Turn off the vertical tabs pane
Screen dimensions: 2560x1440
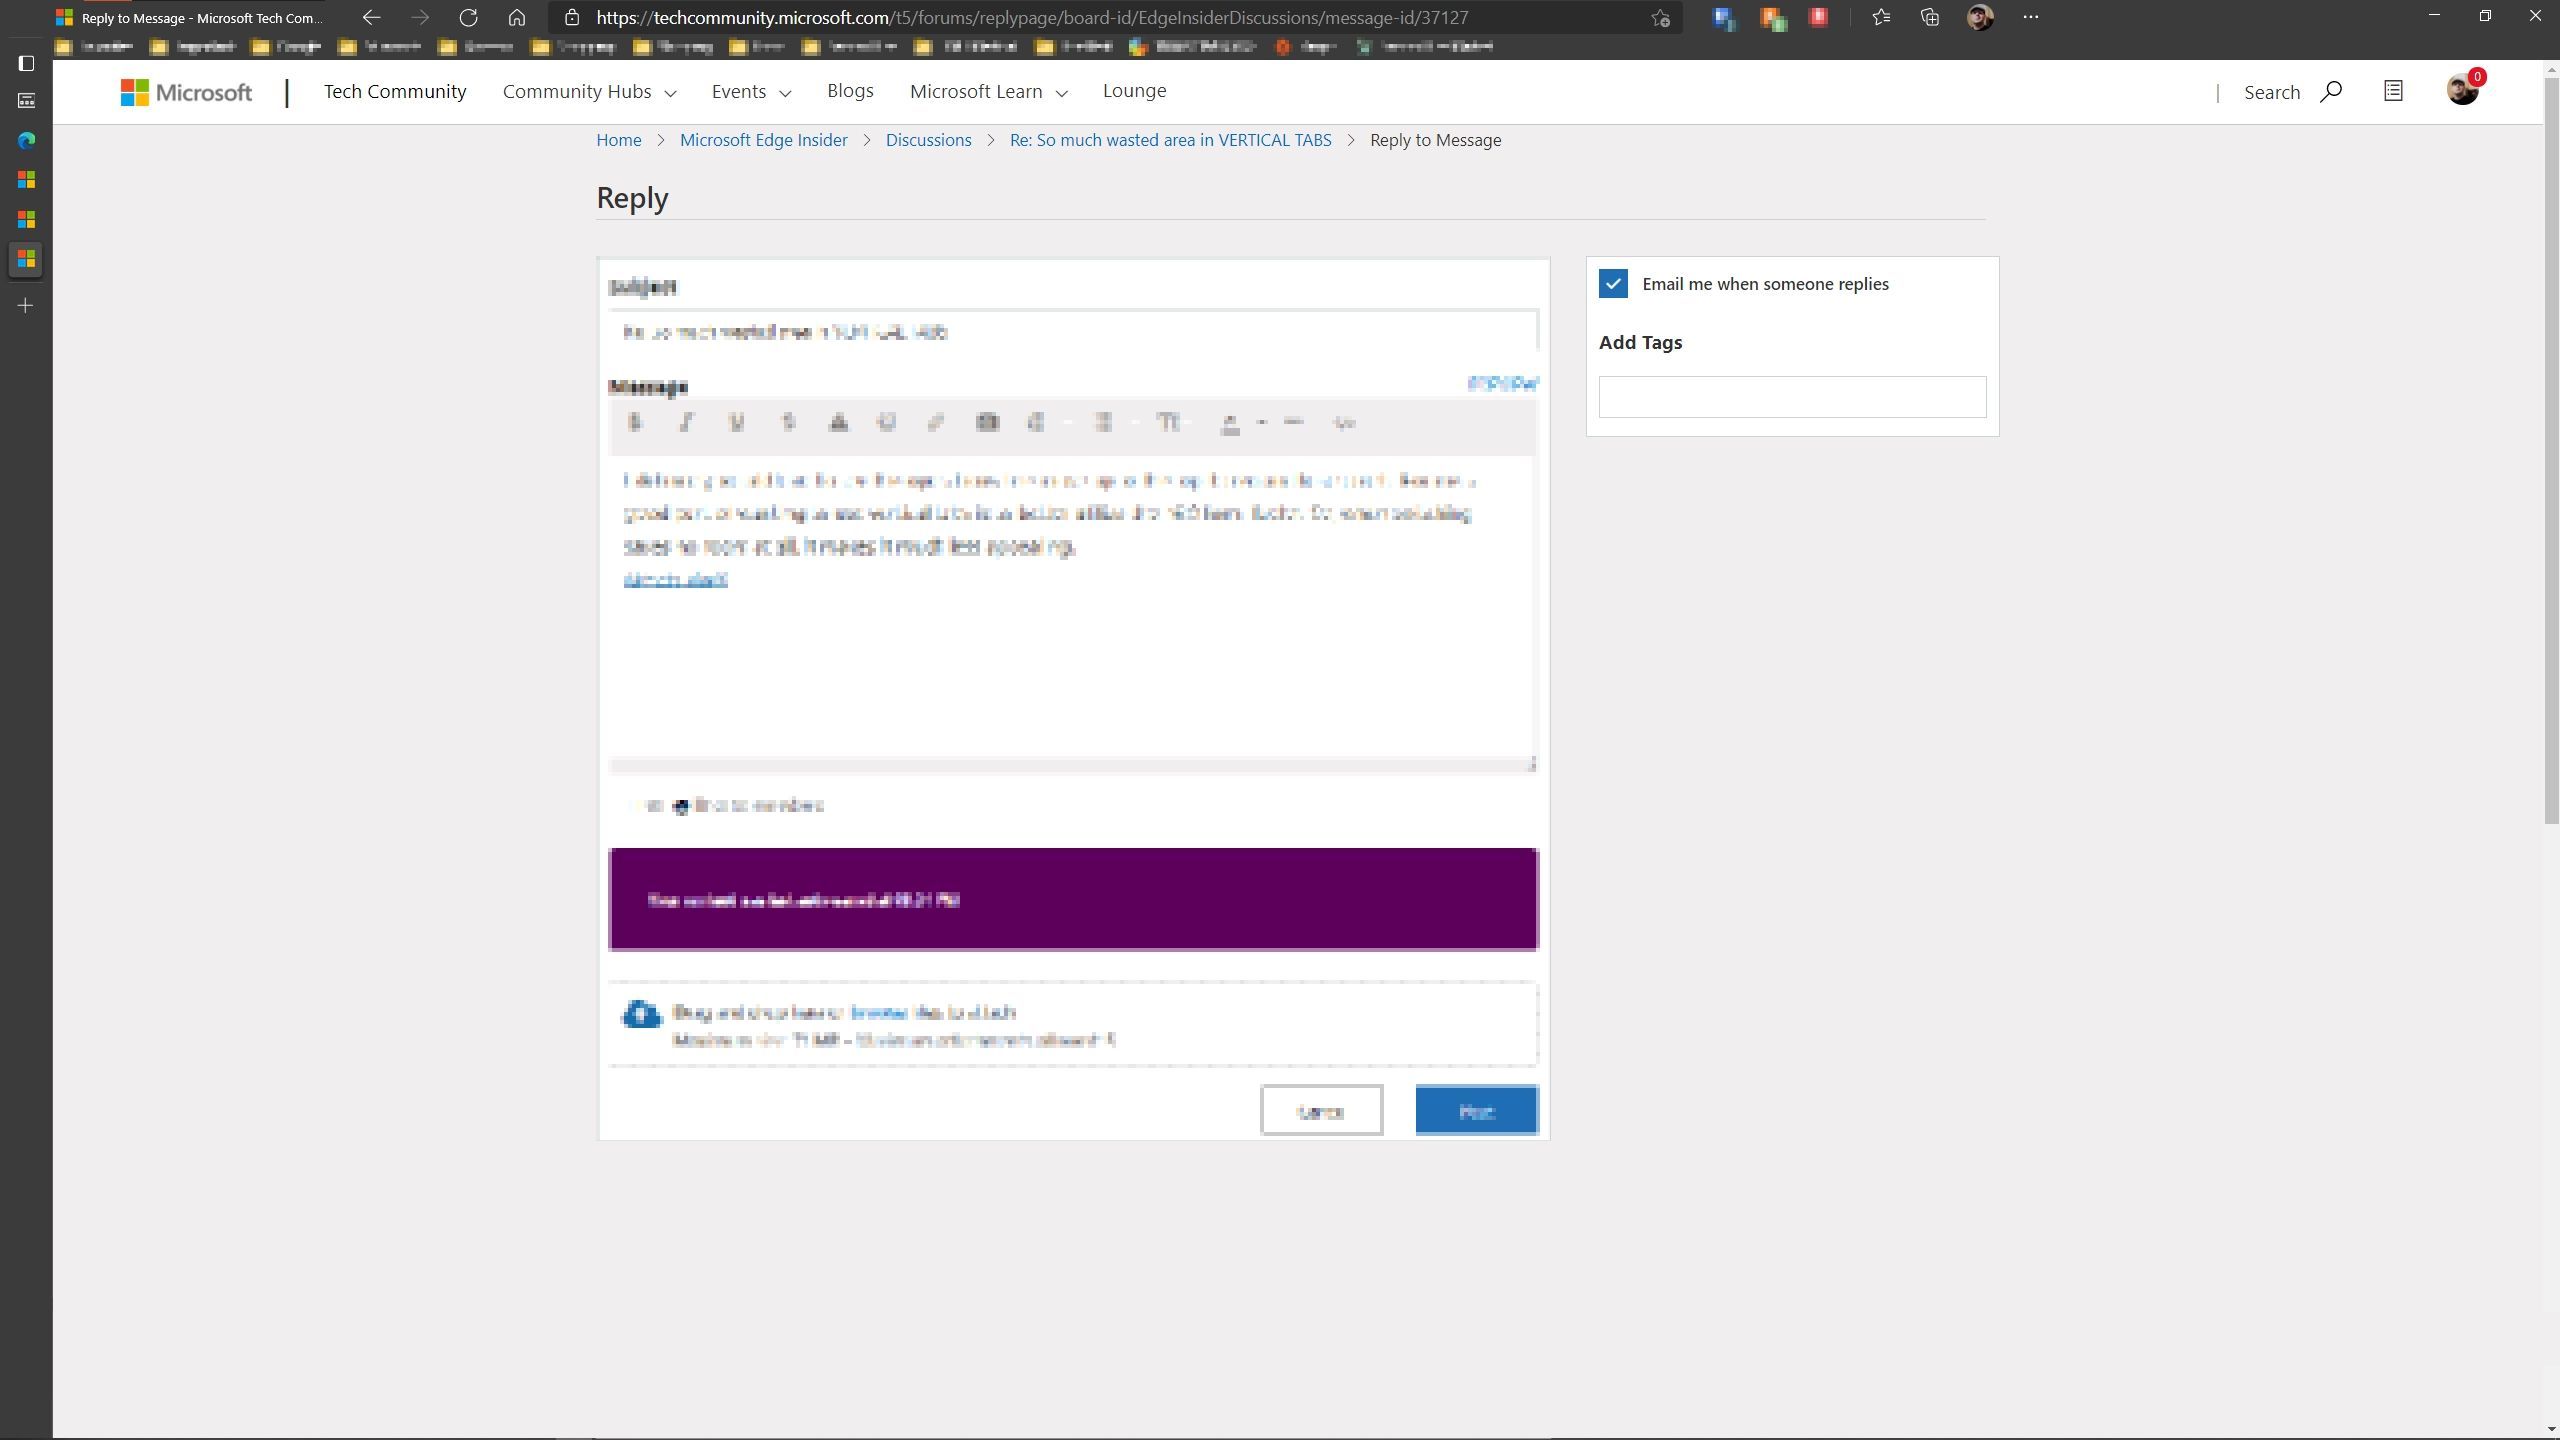tap(27, 64)
